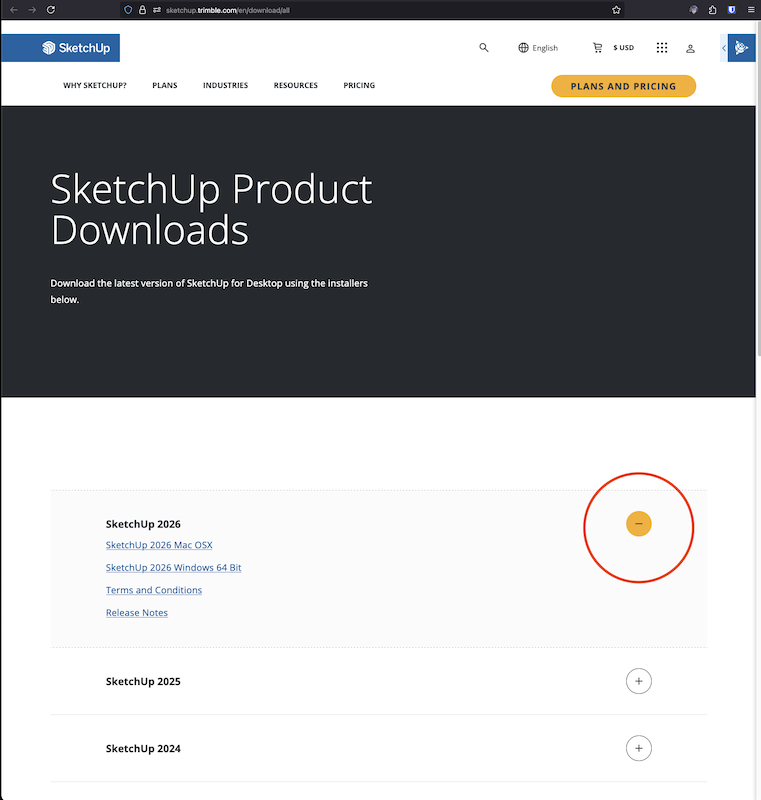Image resolution: width=761 pixels, height=800 pixels.
Task: Collapse the SketchUp 2026 section
Action: click(638, 524)
